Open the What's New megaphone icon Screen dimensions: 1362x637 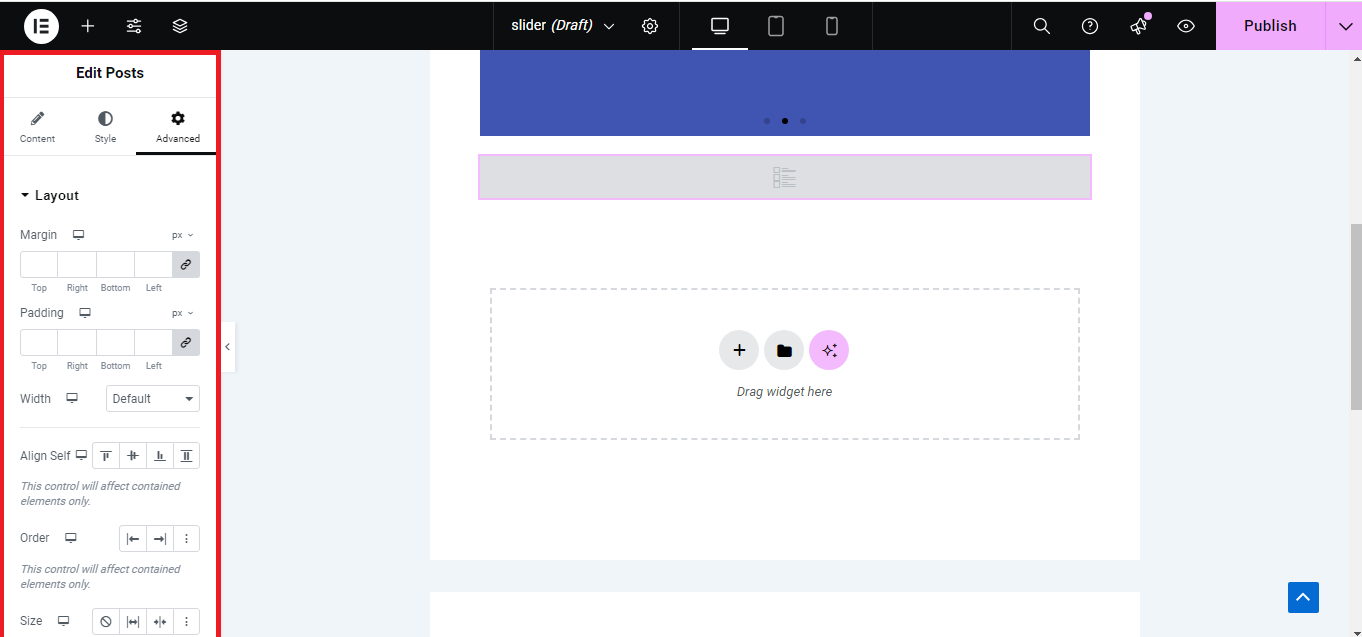1138,26
